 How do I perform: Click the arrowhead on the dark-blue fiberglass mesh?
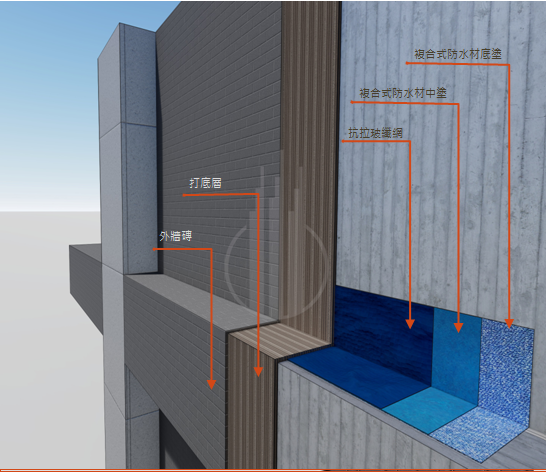click(x=410, y=324)
